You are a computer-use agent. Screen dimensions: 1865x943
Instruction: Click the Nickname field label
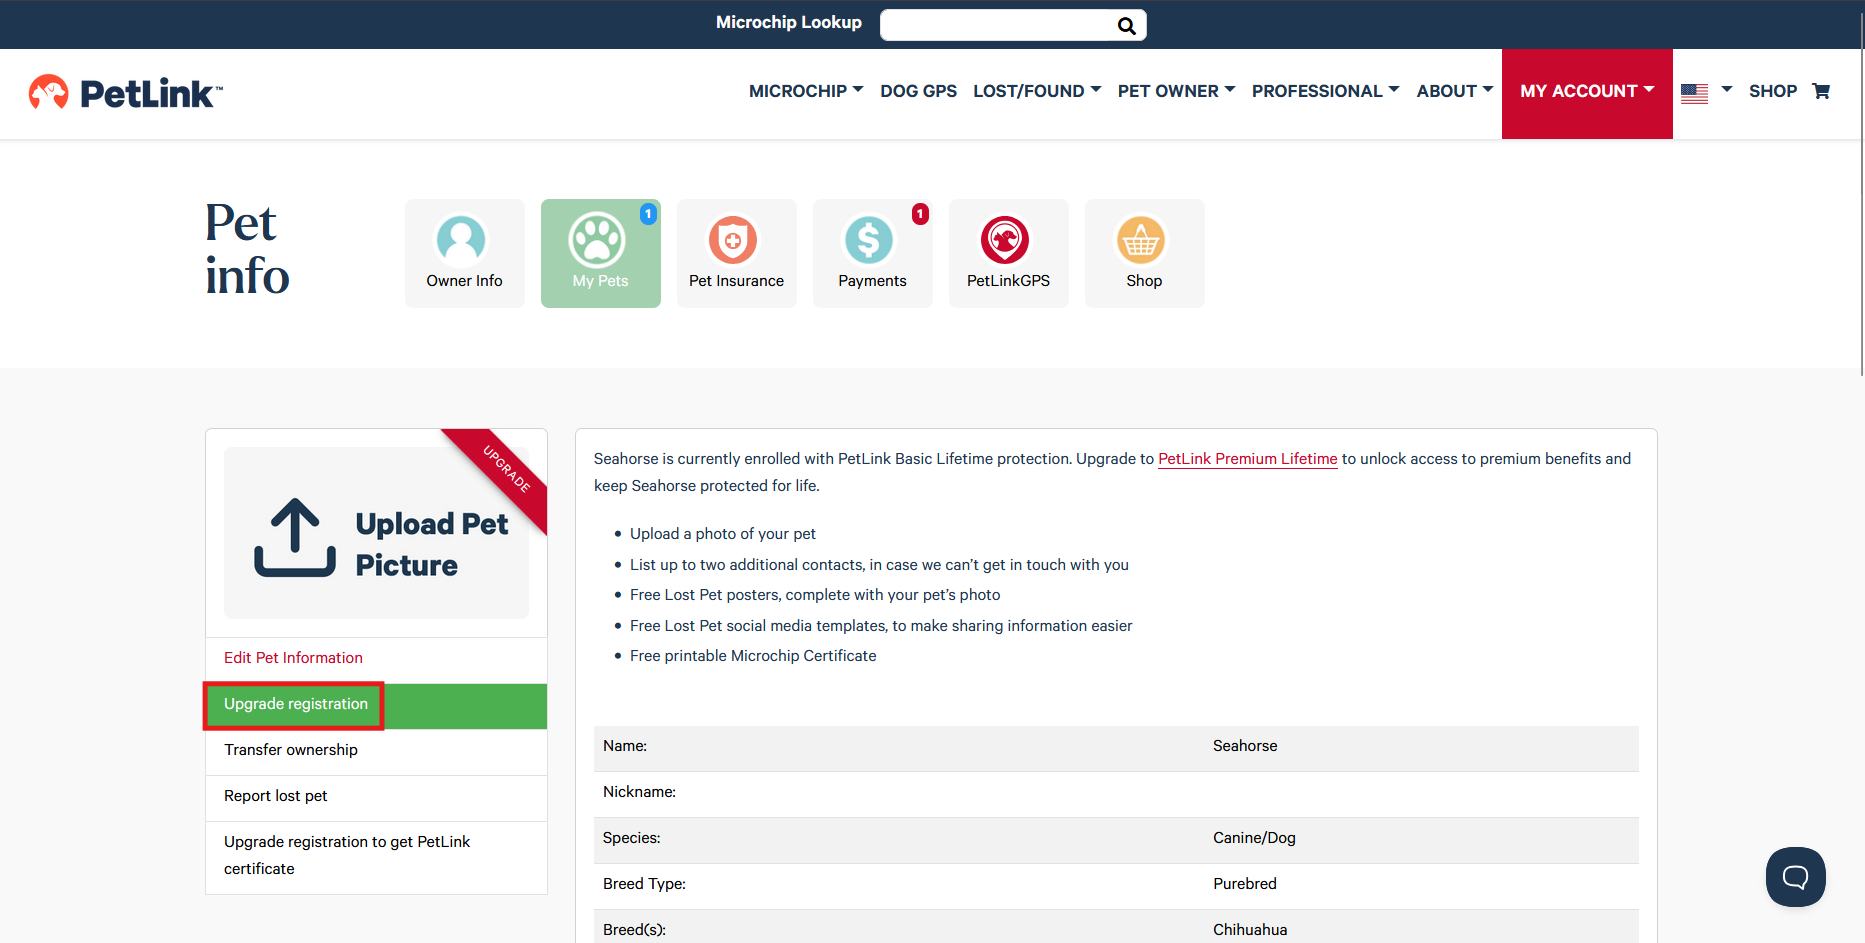click(639, 792)
